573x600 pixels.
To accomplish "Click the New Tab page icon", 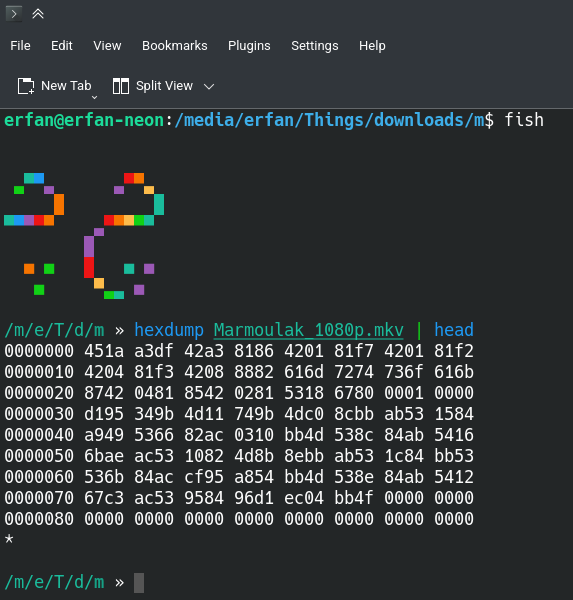I will click(26, 86).
